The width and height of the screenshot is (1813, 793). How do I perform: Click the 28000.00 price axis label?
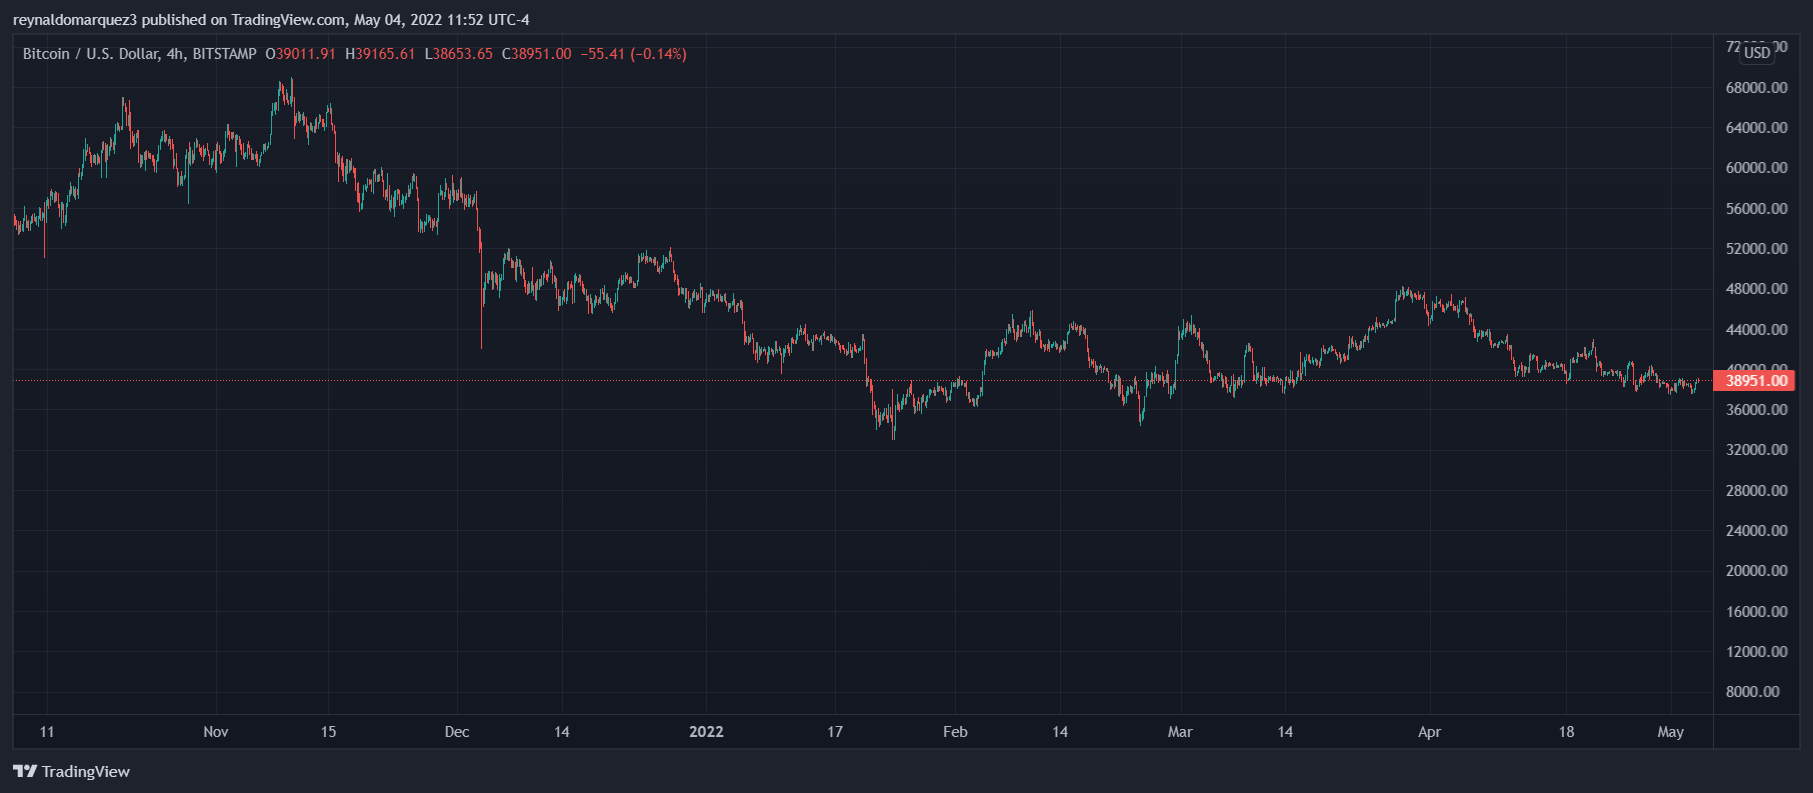coord(1756,491)
